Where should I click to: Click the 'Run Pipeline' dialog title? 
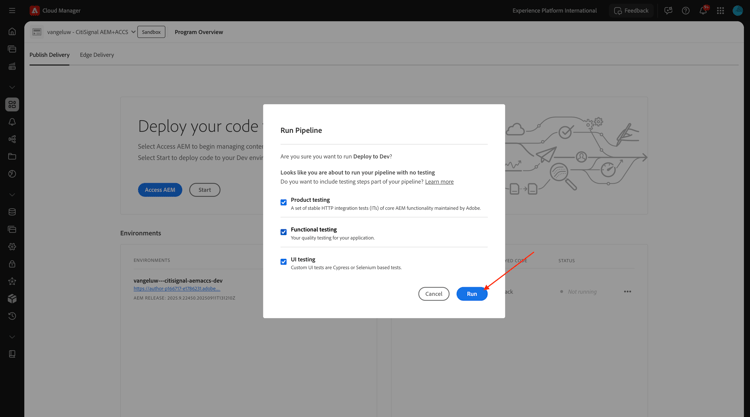(301, 130)
